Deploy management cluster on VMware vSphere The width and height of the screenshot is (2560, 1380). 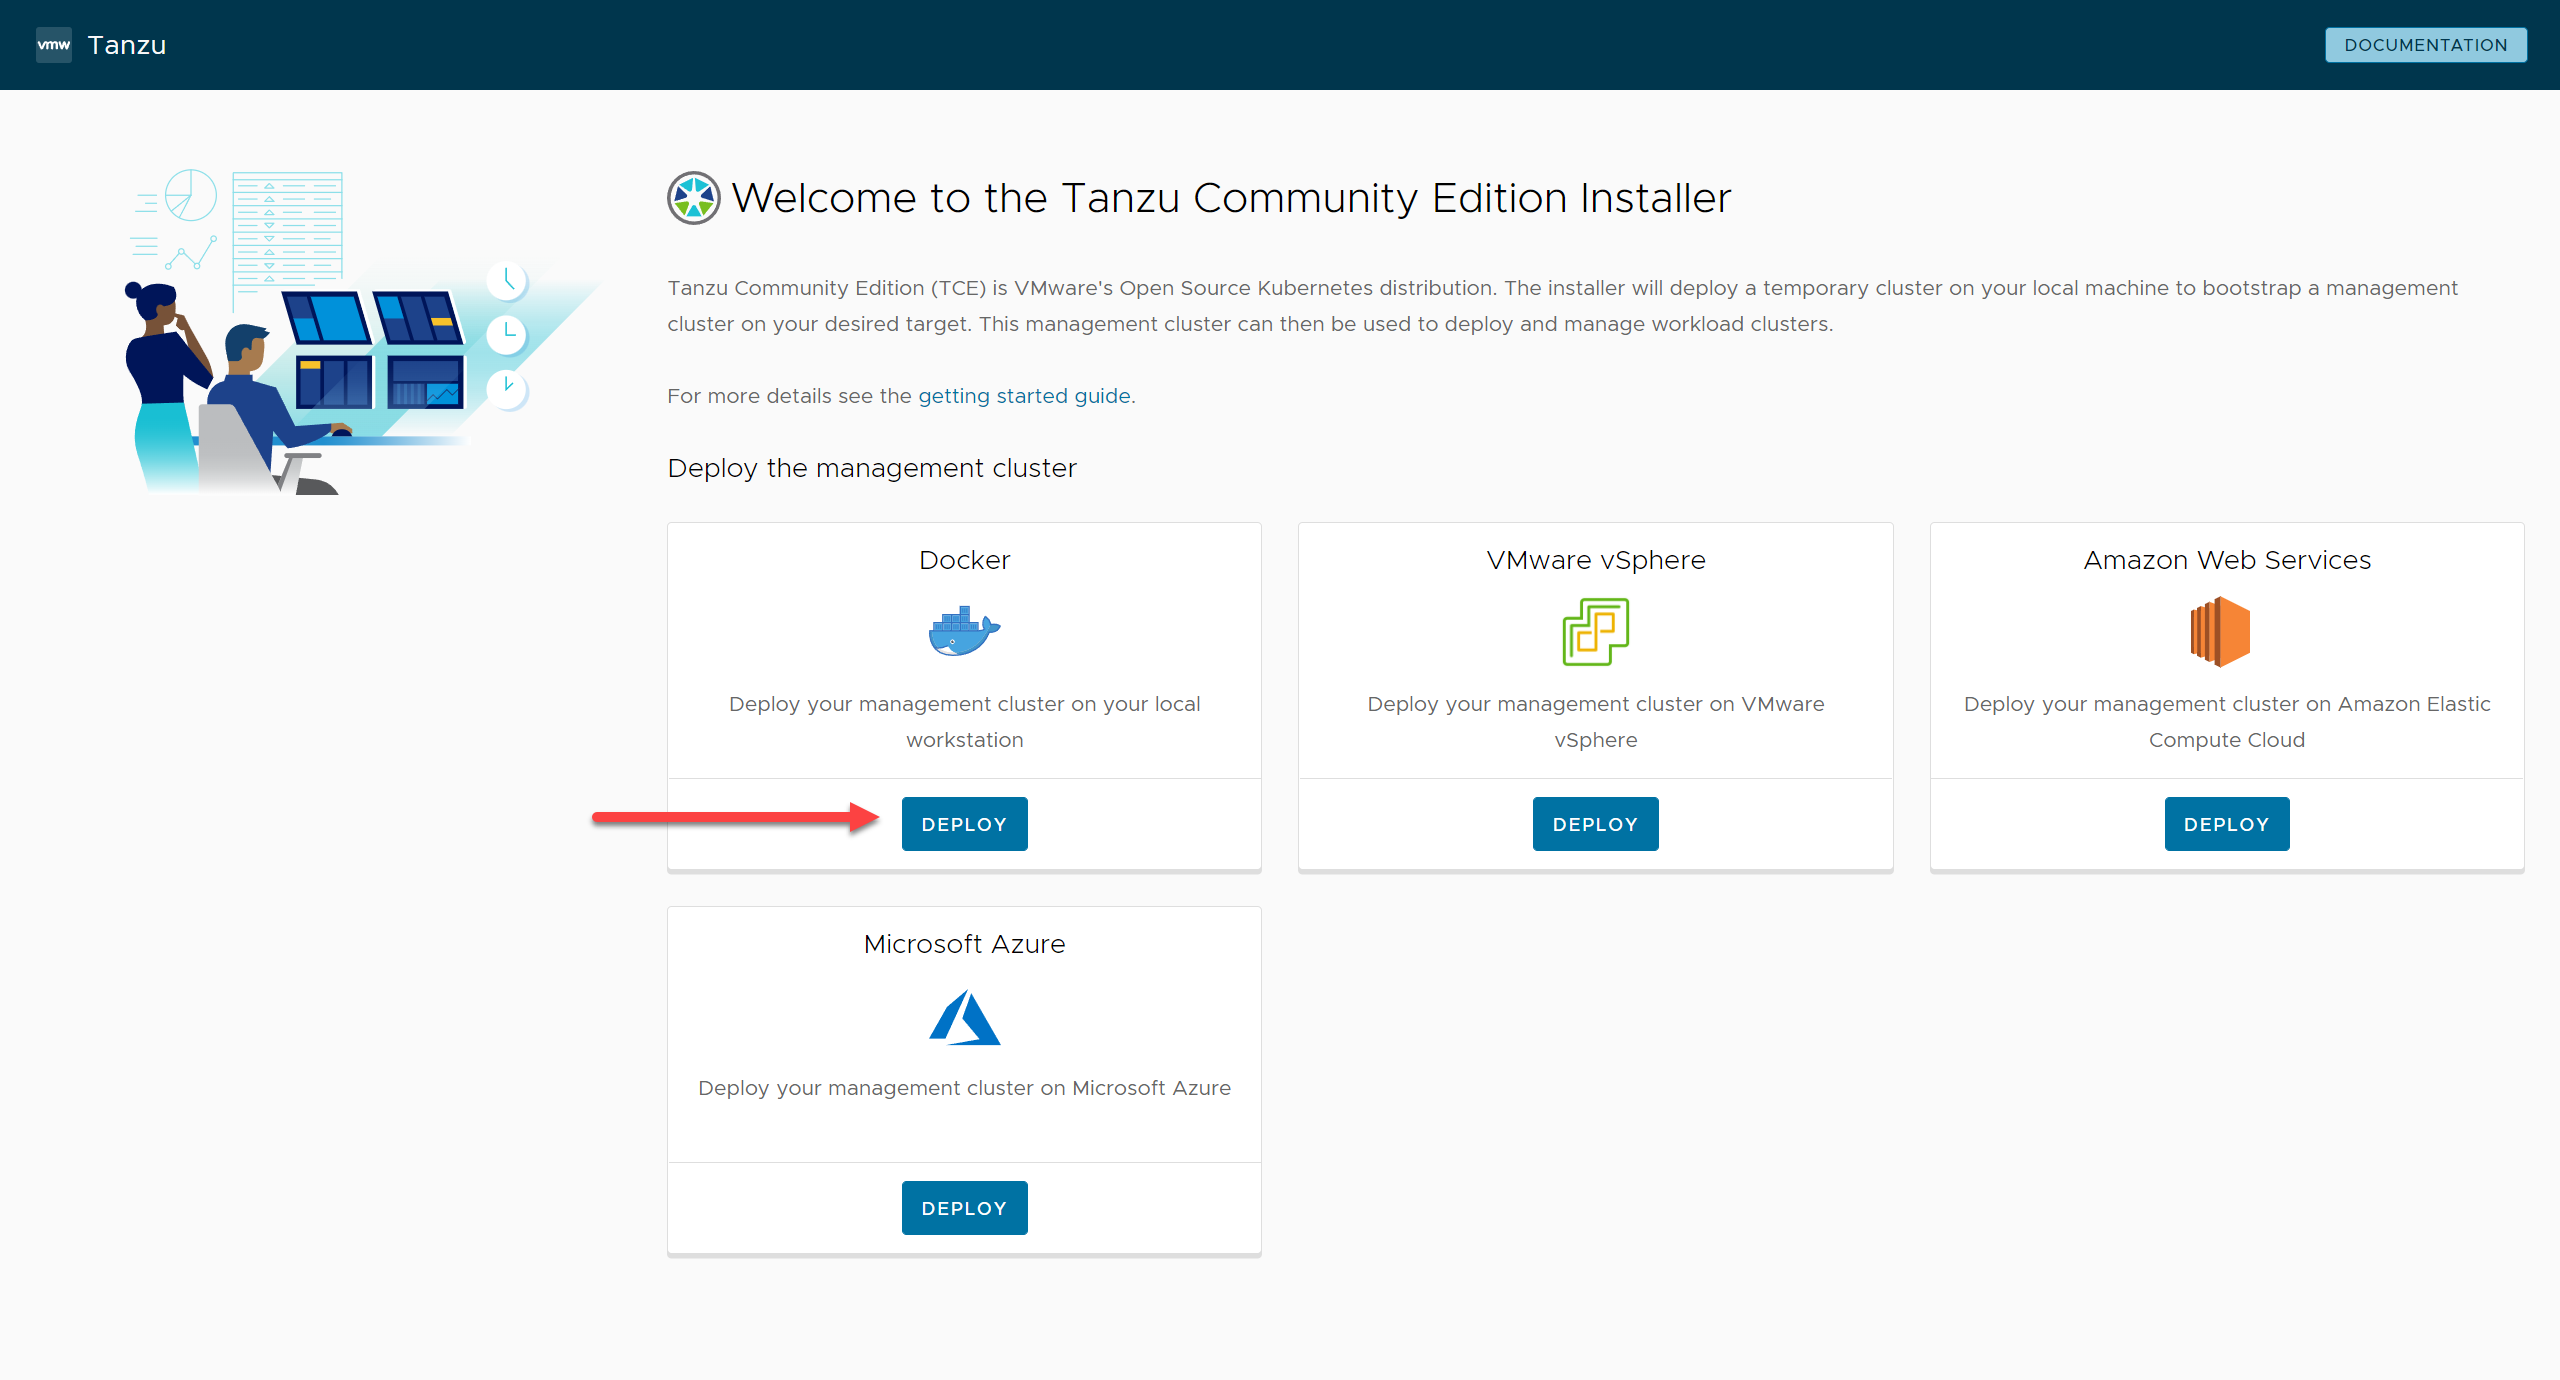1595,824
